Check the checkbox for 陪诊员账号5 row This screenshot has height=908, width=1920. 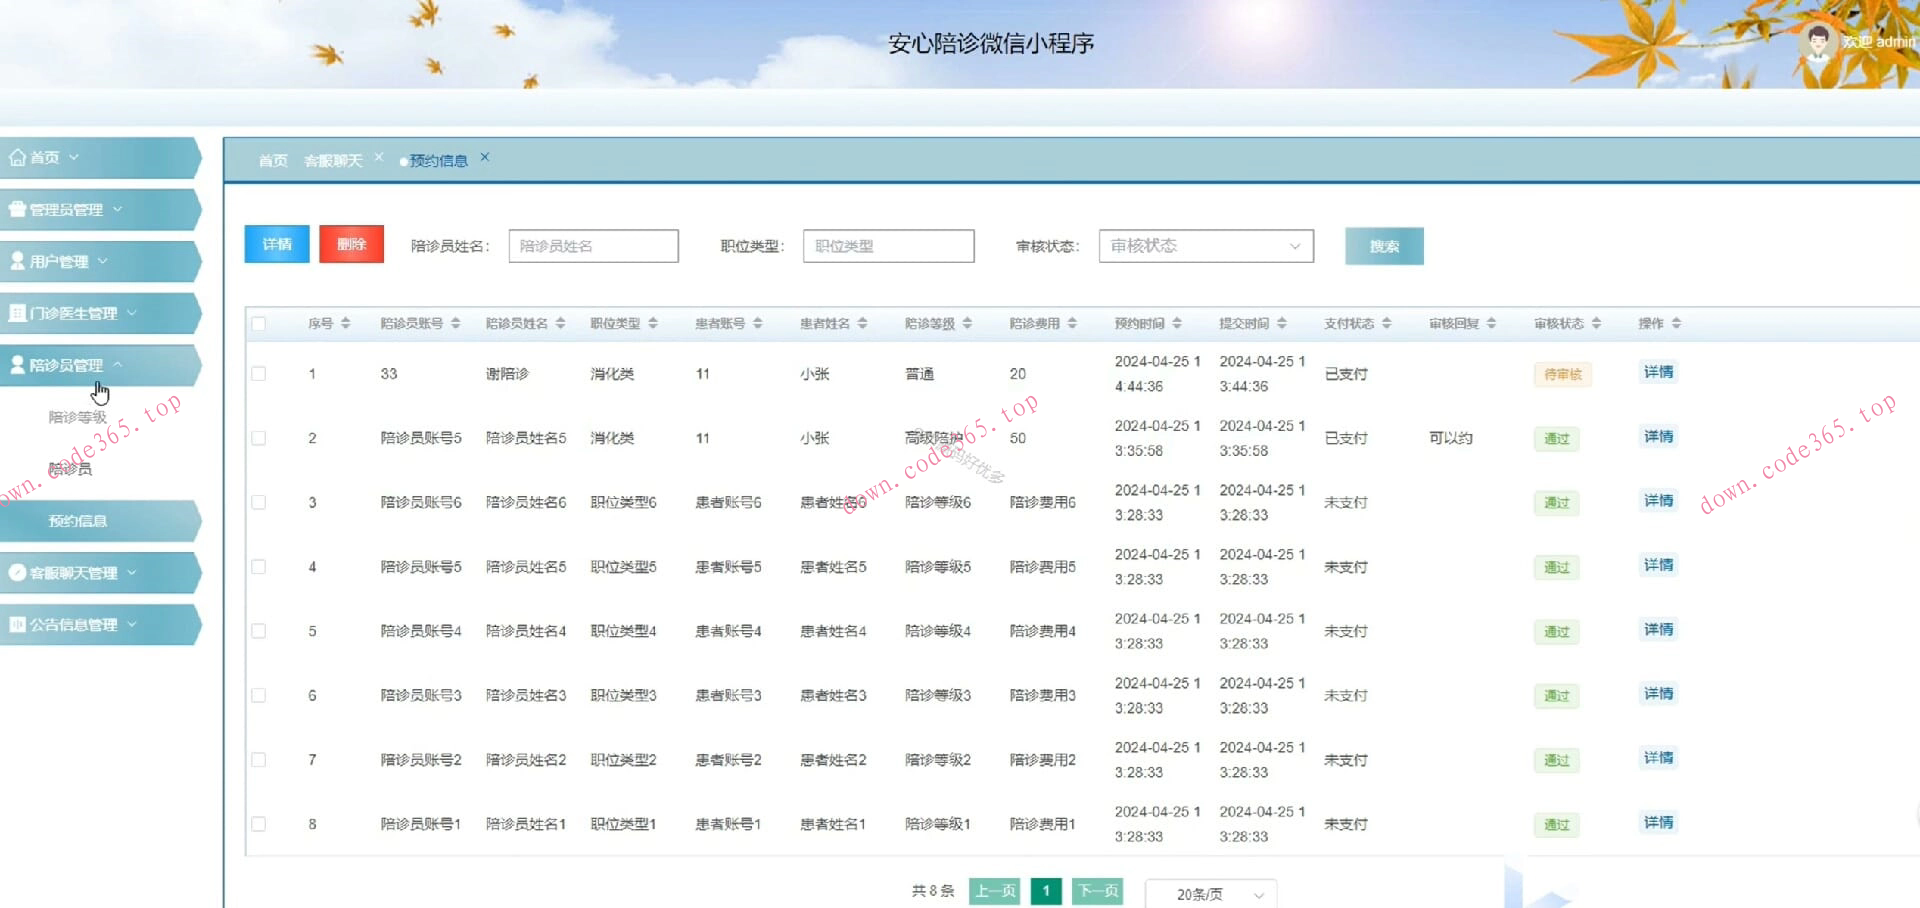click(x=259, y=438)
